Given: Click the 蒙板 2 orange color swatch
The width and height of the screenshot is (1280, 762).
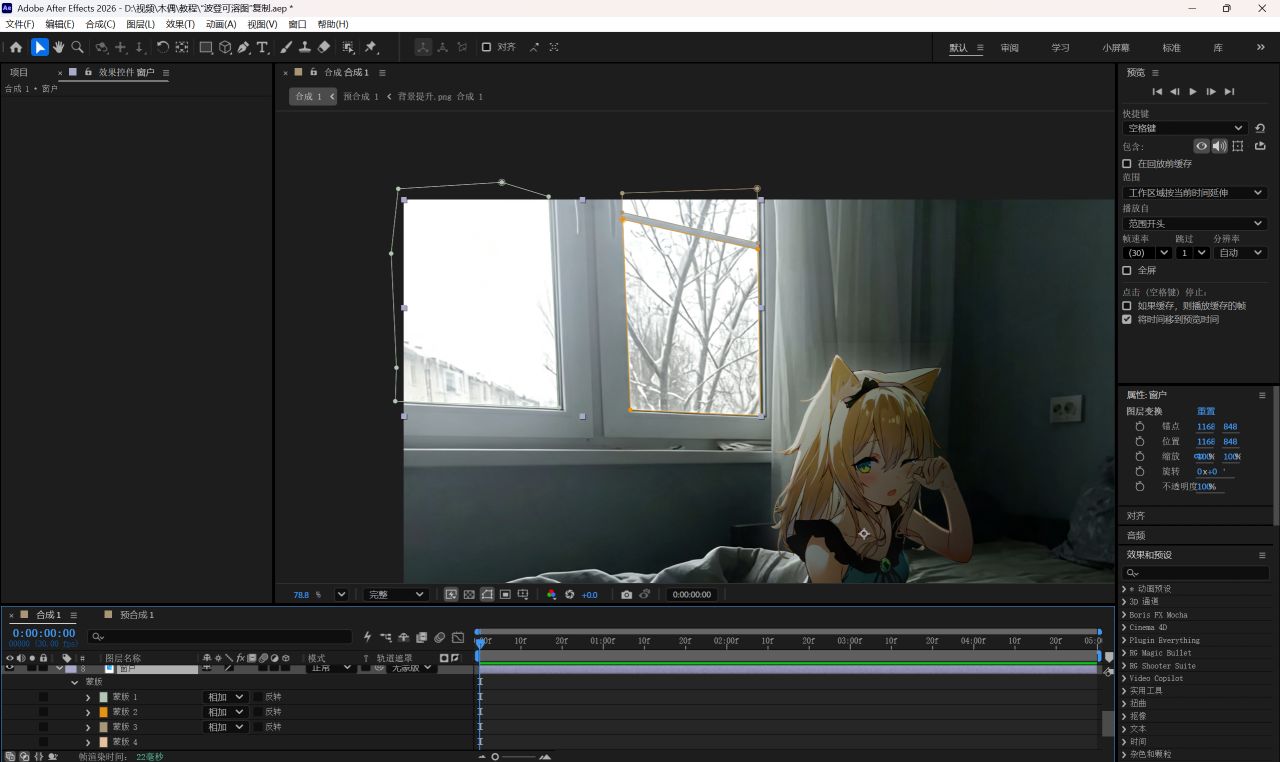Looking at the screenshot, I should (x=103, y=712).
